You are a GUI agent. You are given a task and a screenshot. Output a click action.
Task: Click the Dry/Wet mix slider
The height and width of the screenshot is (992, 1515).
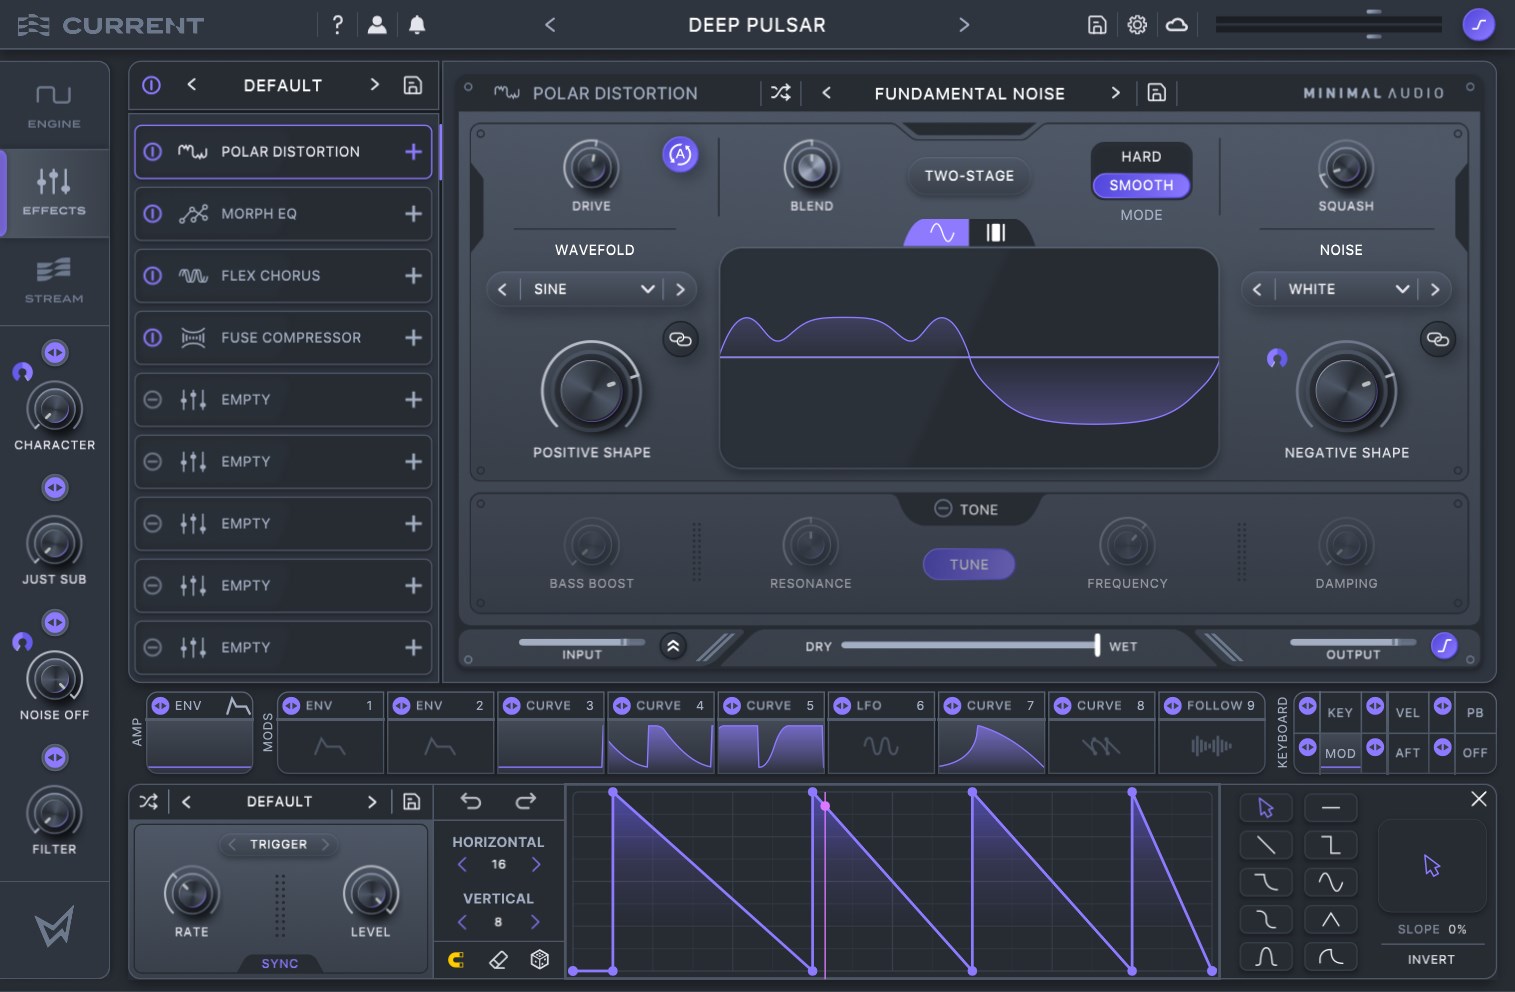[x=968, y=646]
